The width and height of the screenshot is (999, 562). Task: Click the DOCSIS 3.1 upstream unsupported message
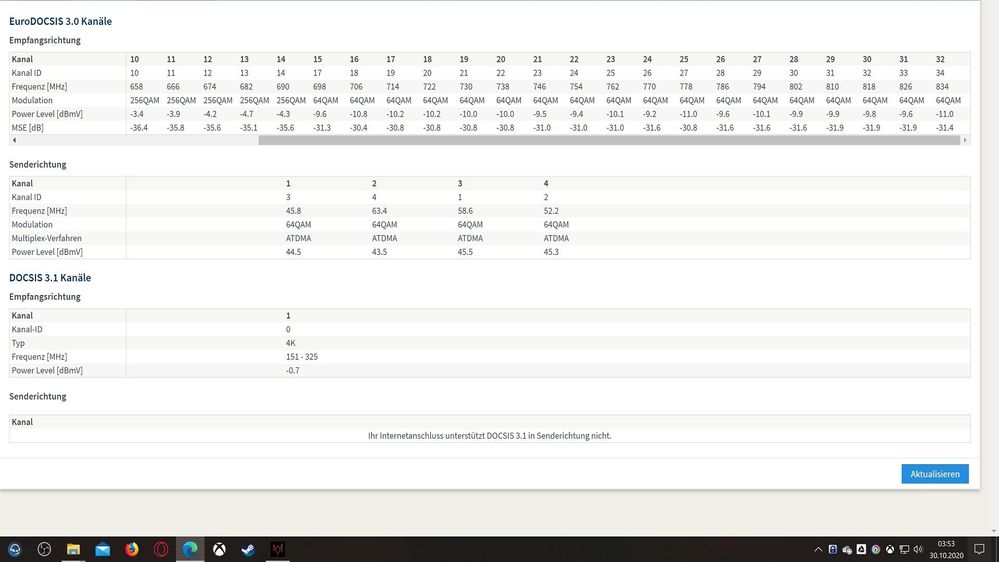(489, 436)
